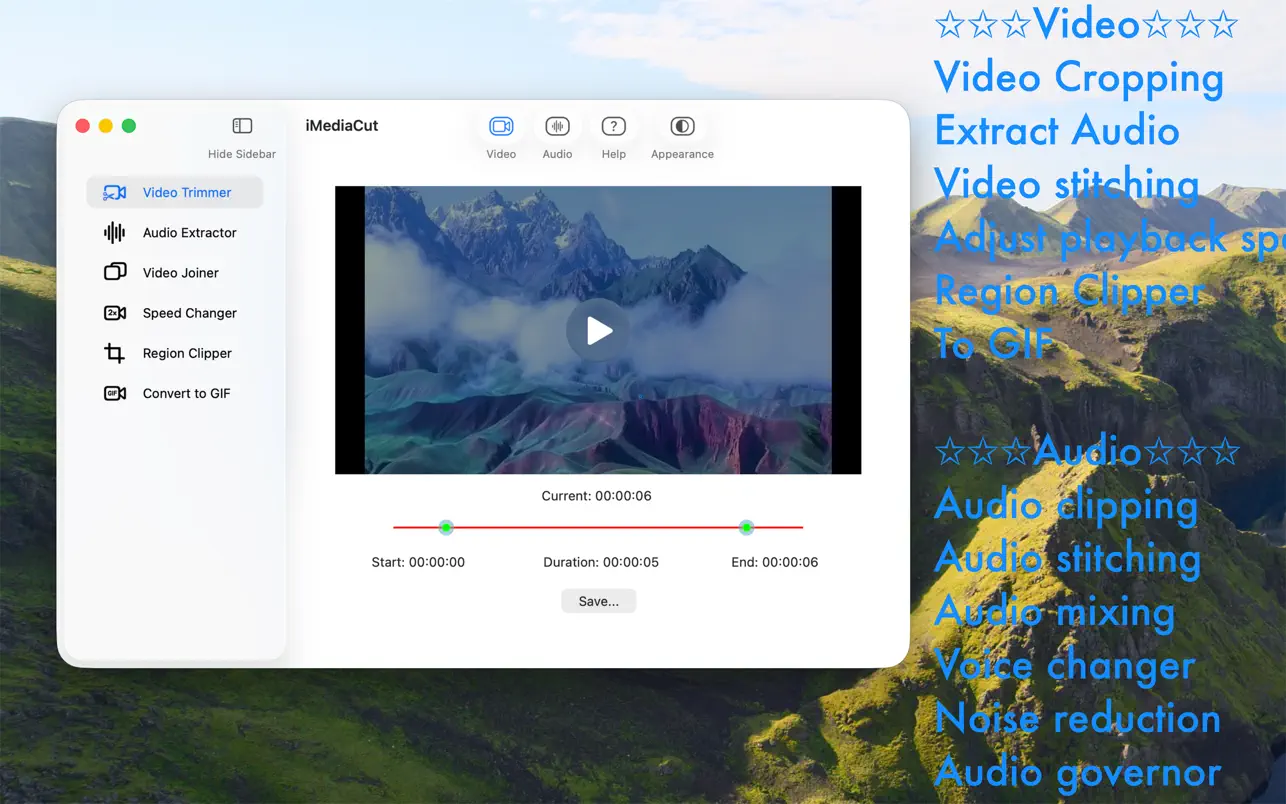This screenshot has height=804, width=1286.
Task: Click the start trim handle on timeline
Action: coord(446,527)
